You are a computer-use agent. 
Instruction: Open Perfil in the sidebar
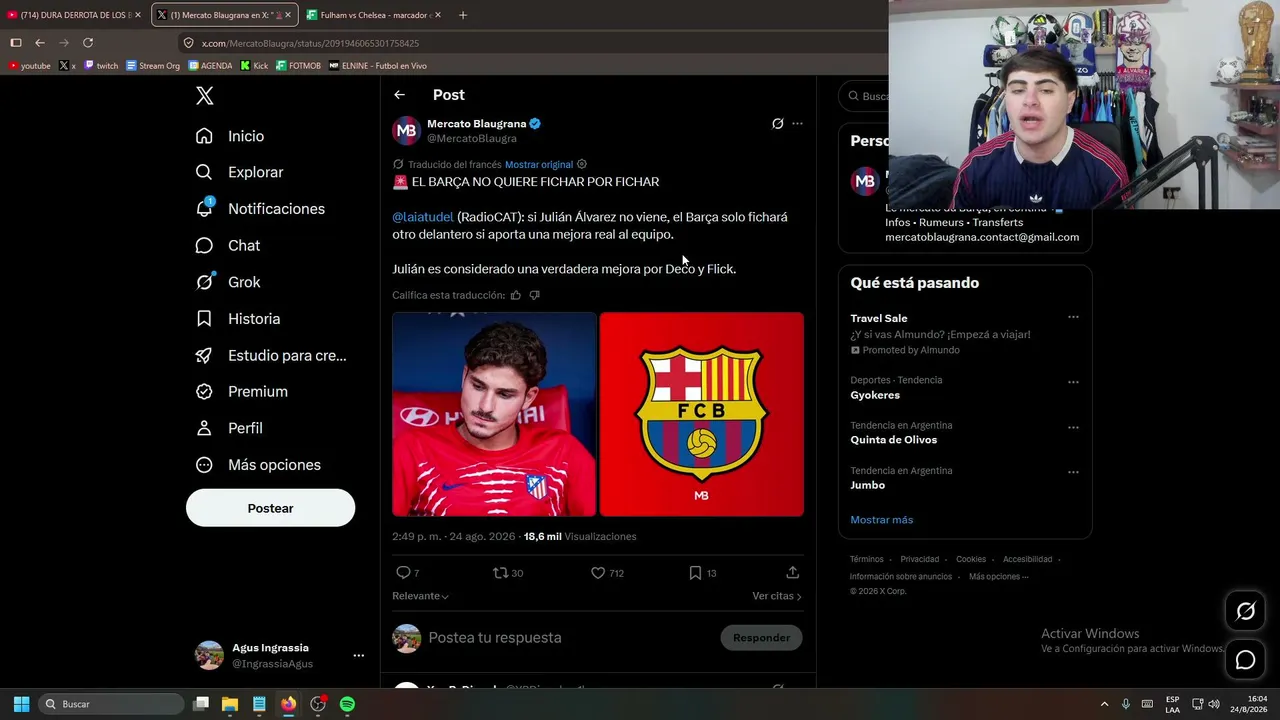(x=230, y=428)
